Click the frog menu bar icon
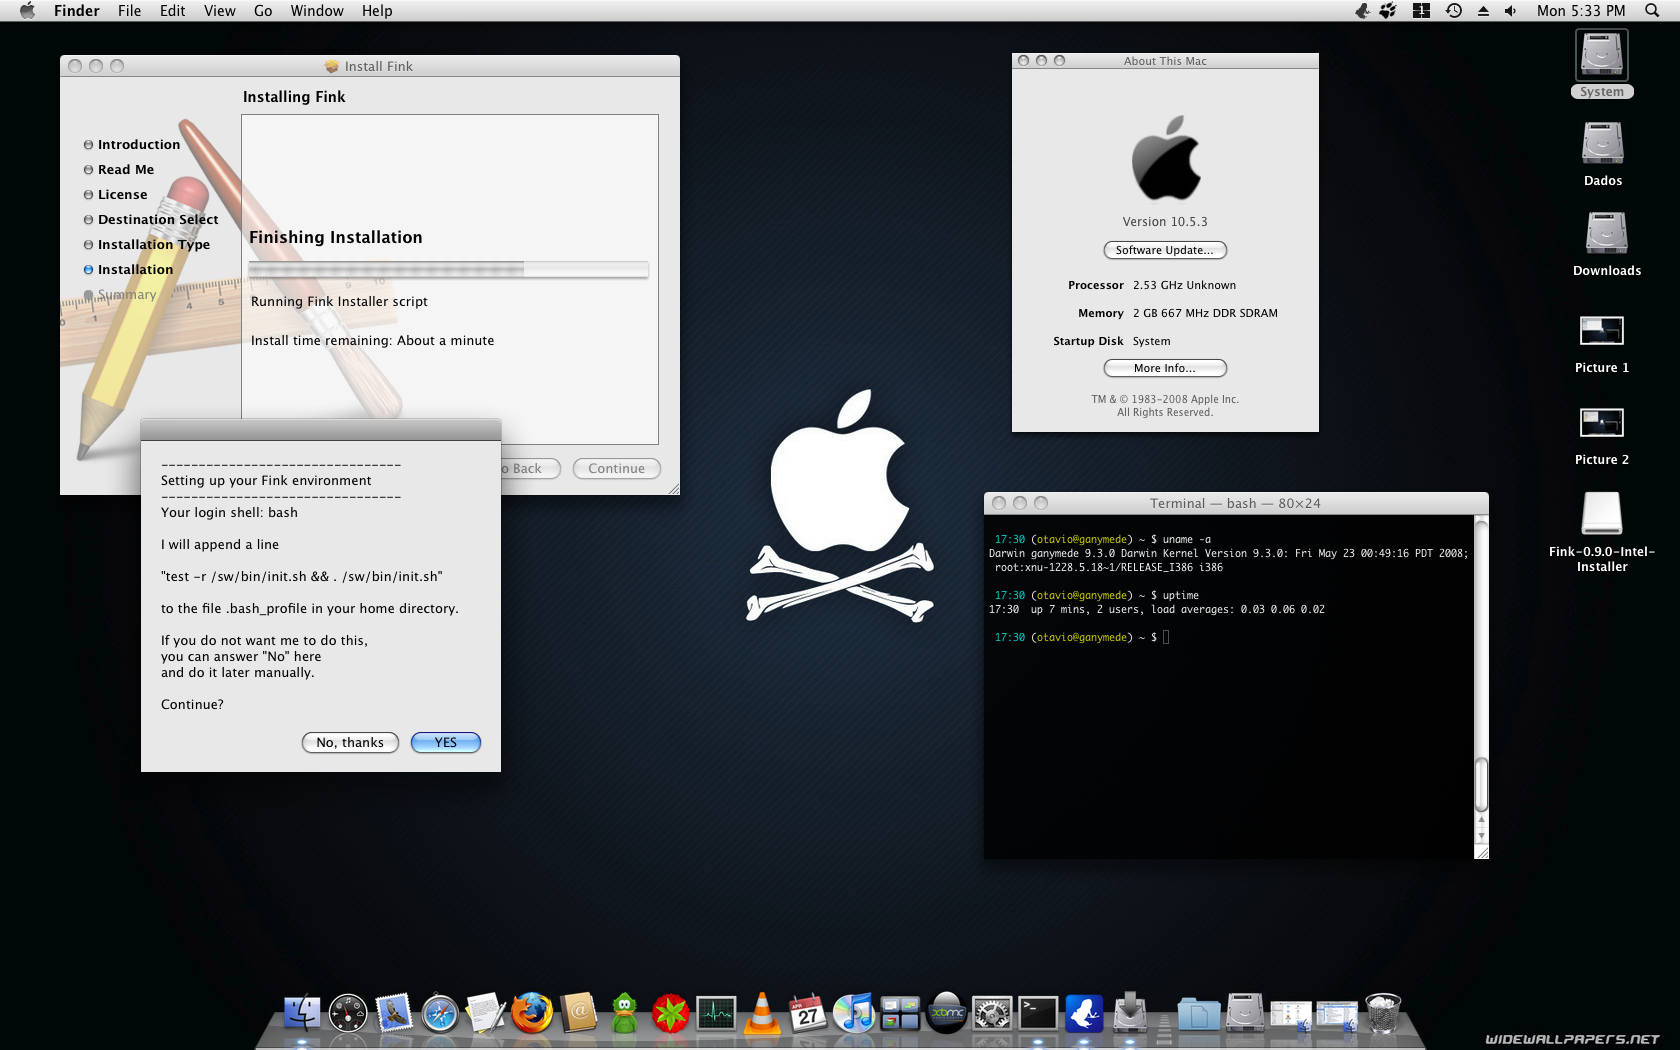The width and height of the screenshot is (1680, 1050). 1362,11
